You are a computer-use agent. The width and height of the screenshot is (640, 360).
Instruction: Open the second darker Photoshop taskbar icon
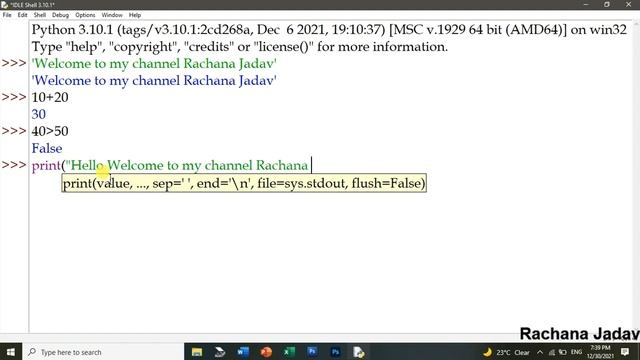coord(336,352)
